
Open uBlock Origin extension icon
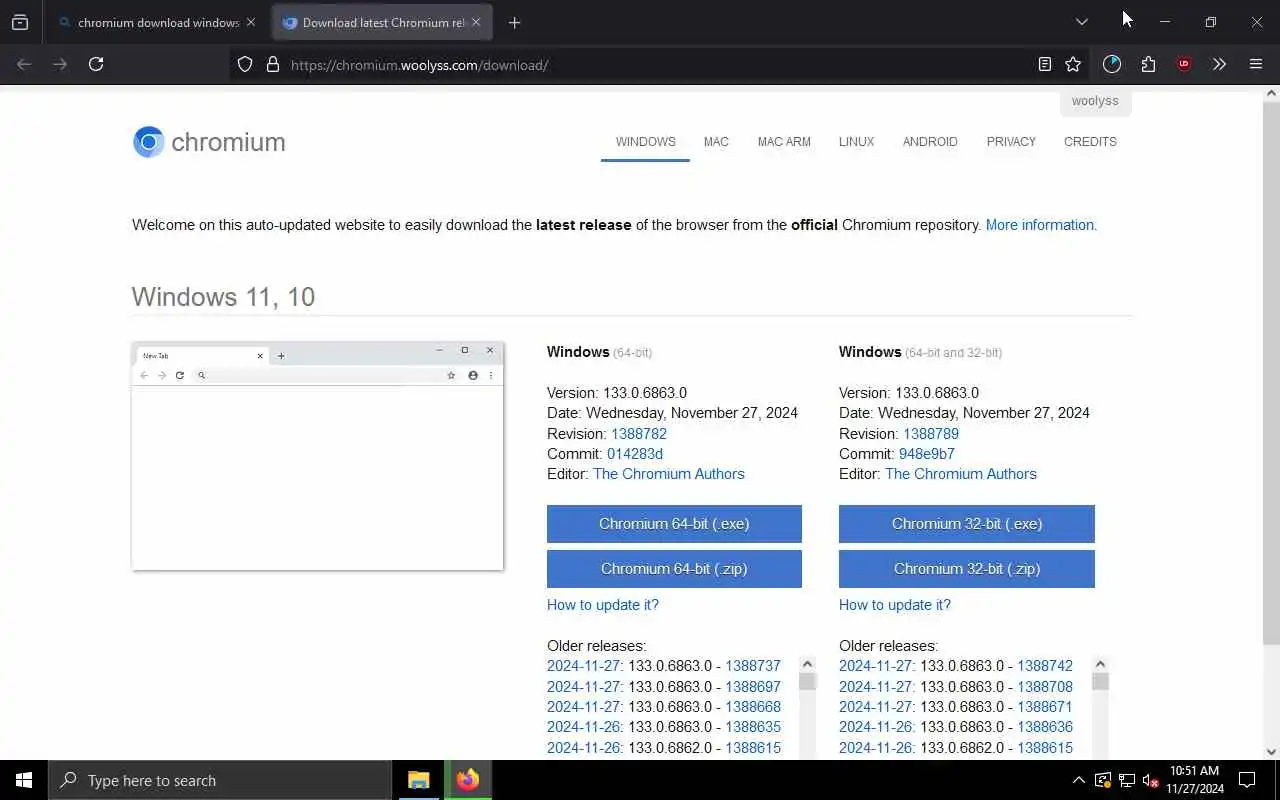tap(1184, 64)
